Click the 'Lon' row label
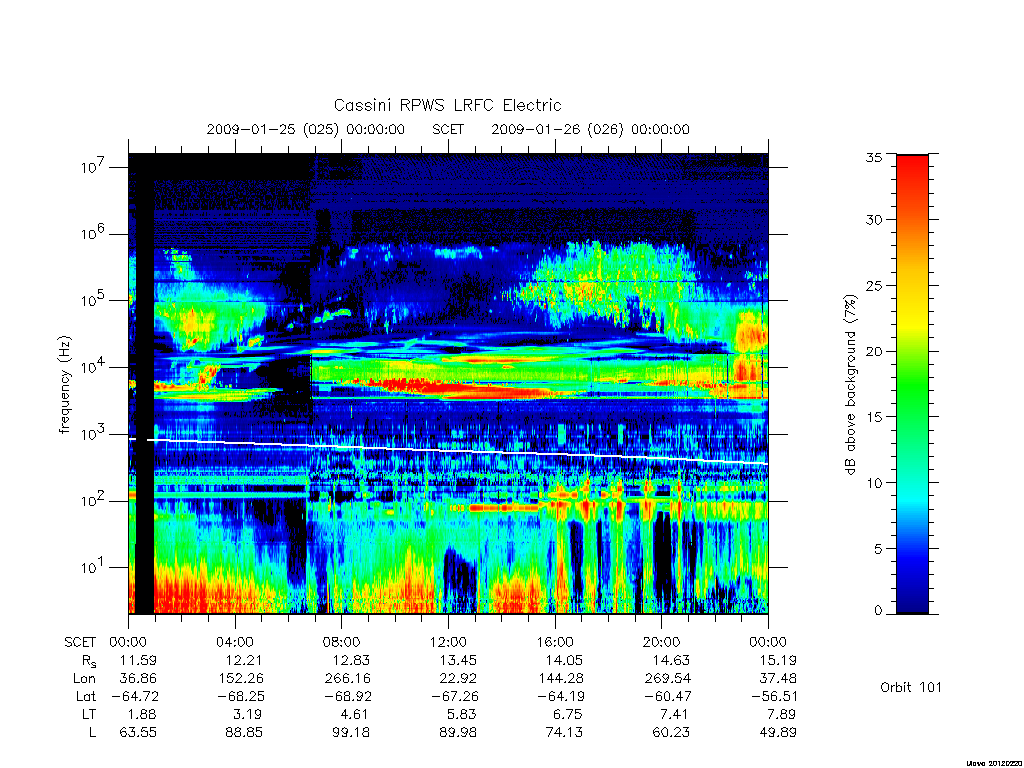Viewport: 1024px width, 768px height. [x=84, y=678]
